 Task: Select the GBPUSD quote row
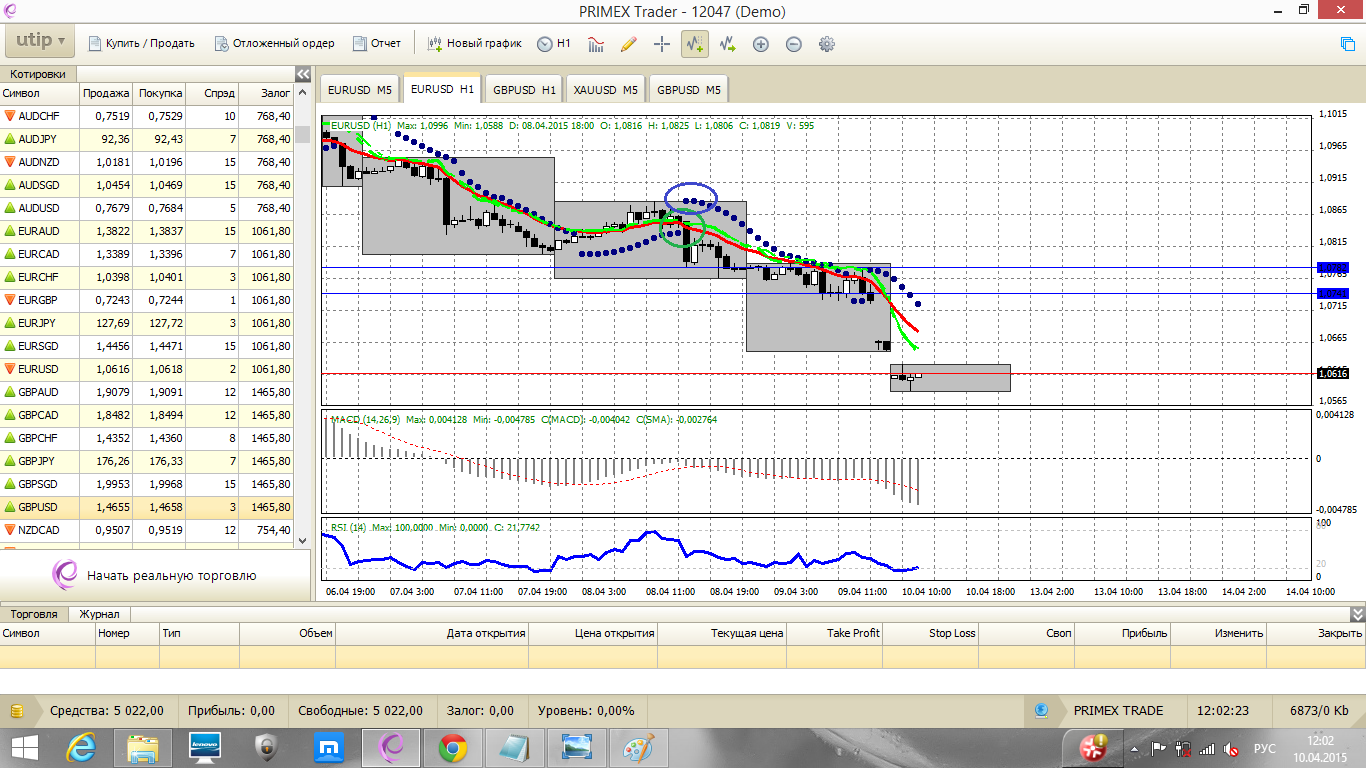point(147,507)
